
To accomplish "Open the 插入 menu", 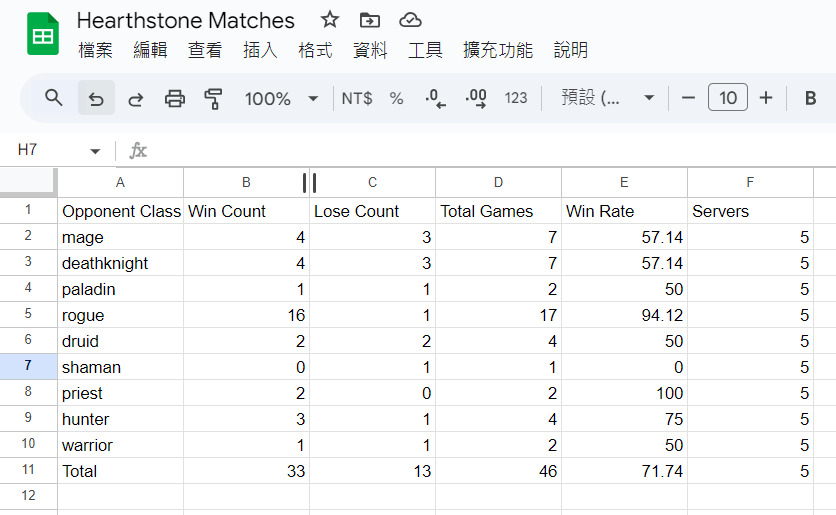I will pos(260,50).
